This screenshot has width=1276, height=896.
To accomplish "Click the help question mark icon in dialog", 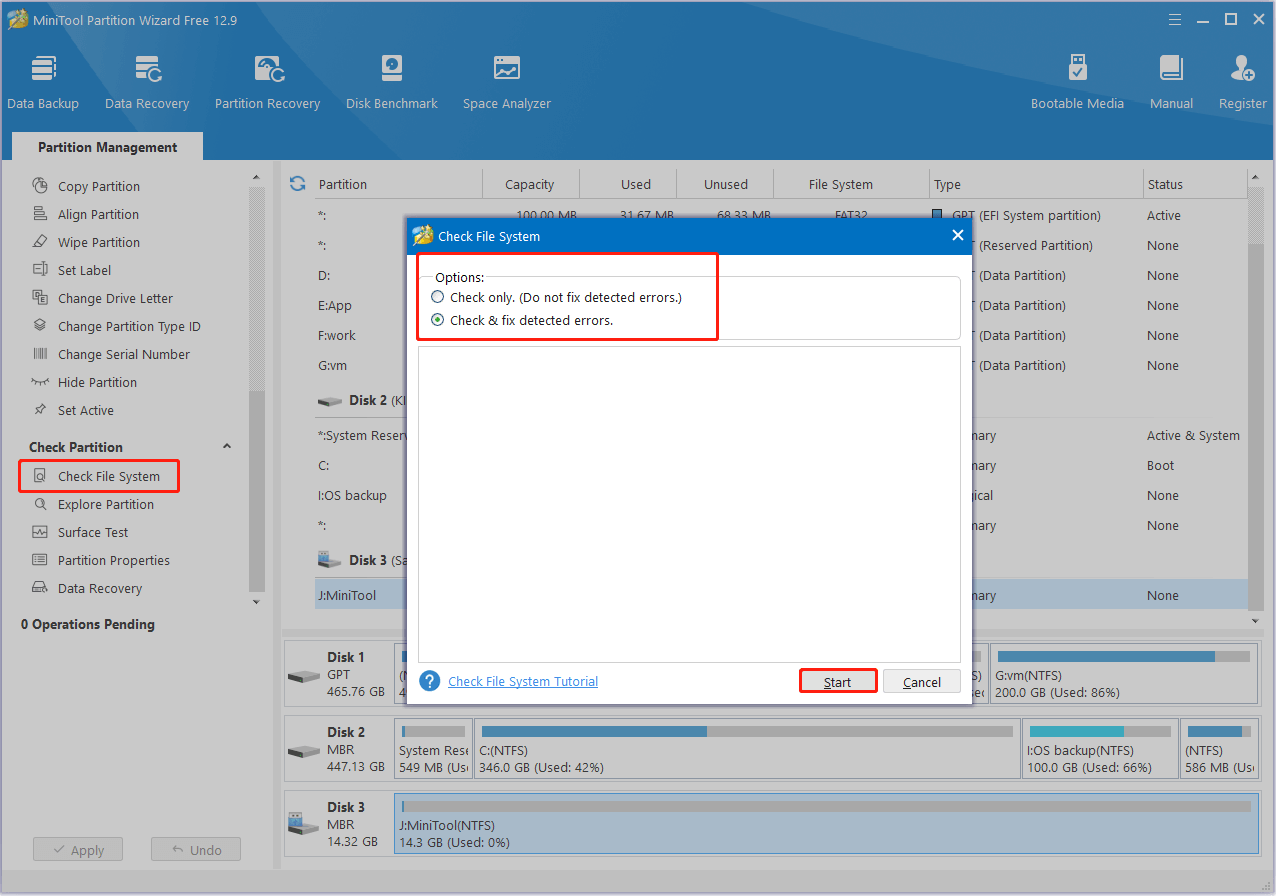I will click(430, 681).
